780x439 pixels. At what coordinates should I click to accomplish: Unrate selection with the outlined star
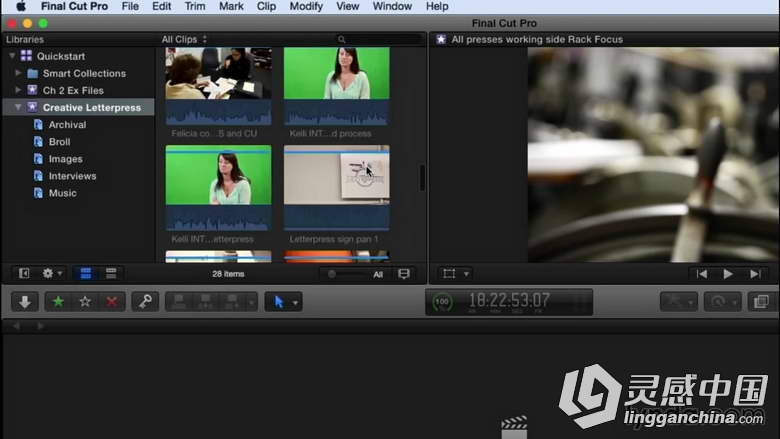[85, 302]
